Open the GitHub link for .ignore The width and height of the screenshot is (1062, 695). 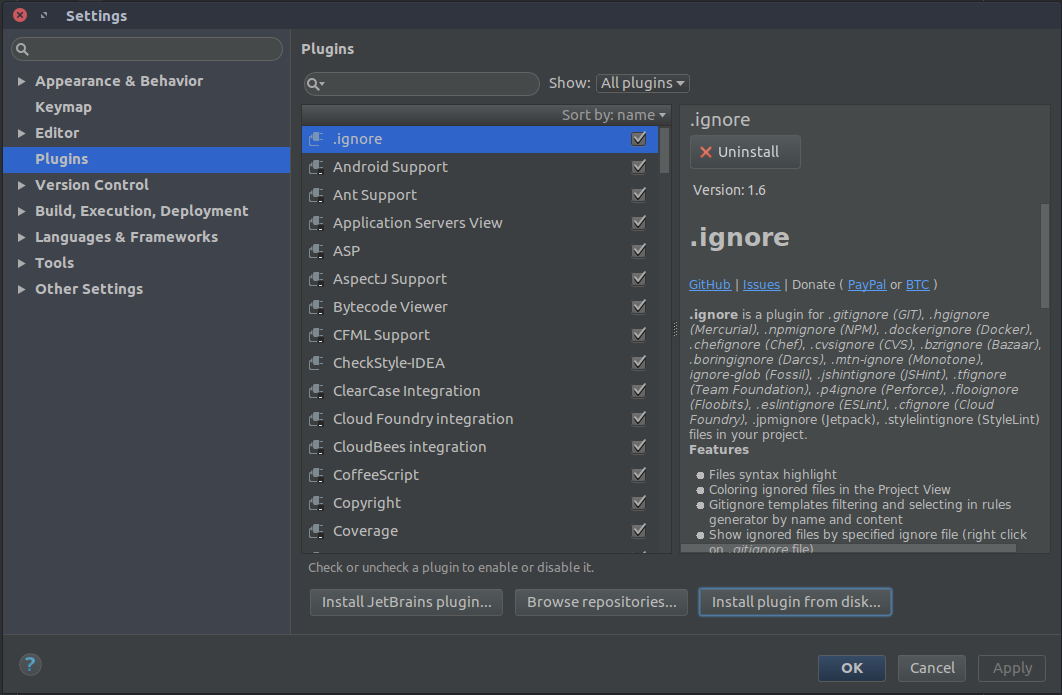tap(710, 285)
